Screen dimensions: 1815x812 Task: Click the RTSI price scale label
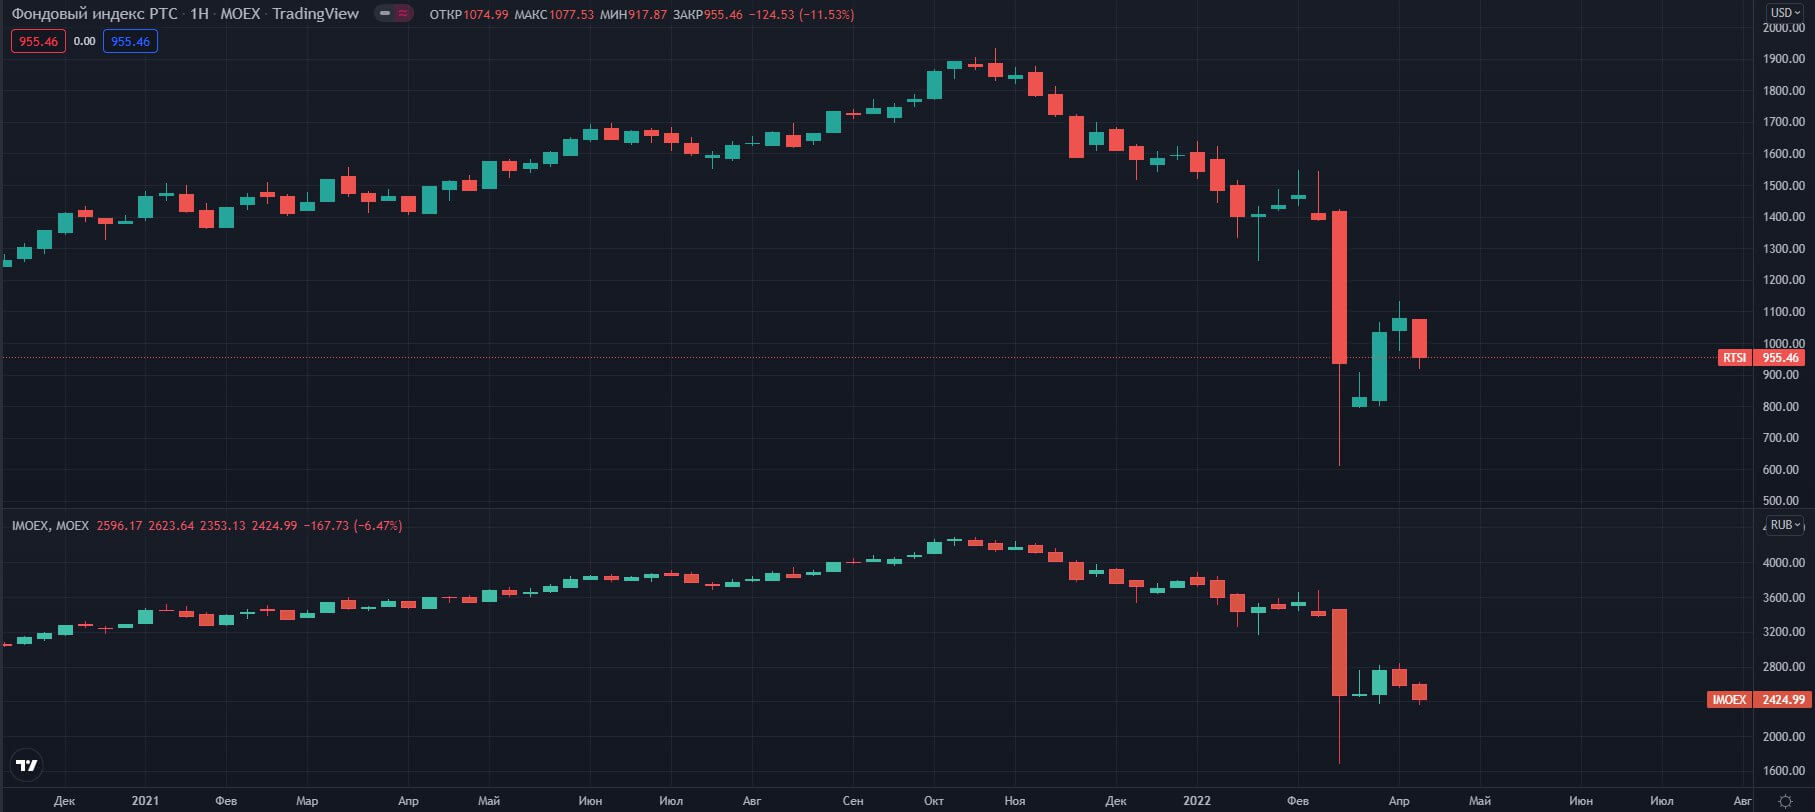[1734, 357]
